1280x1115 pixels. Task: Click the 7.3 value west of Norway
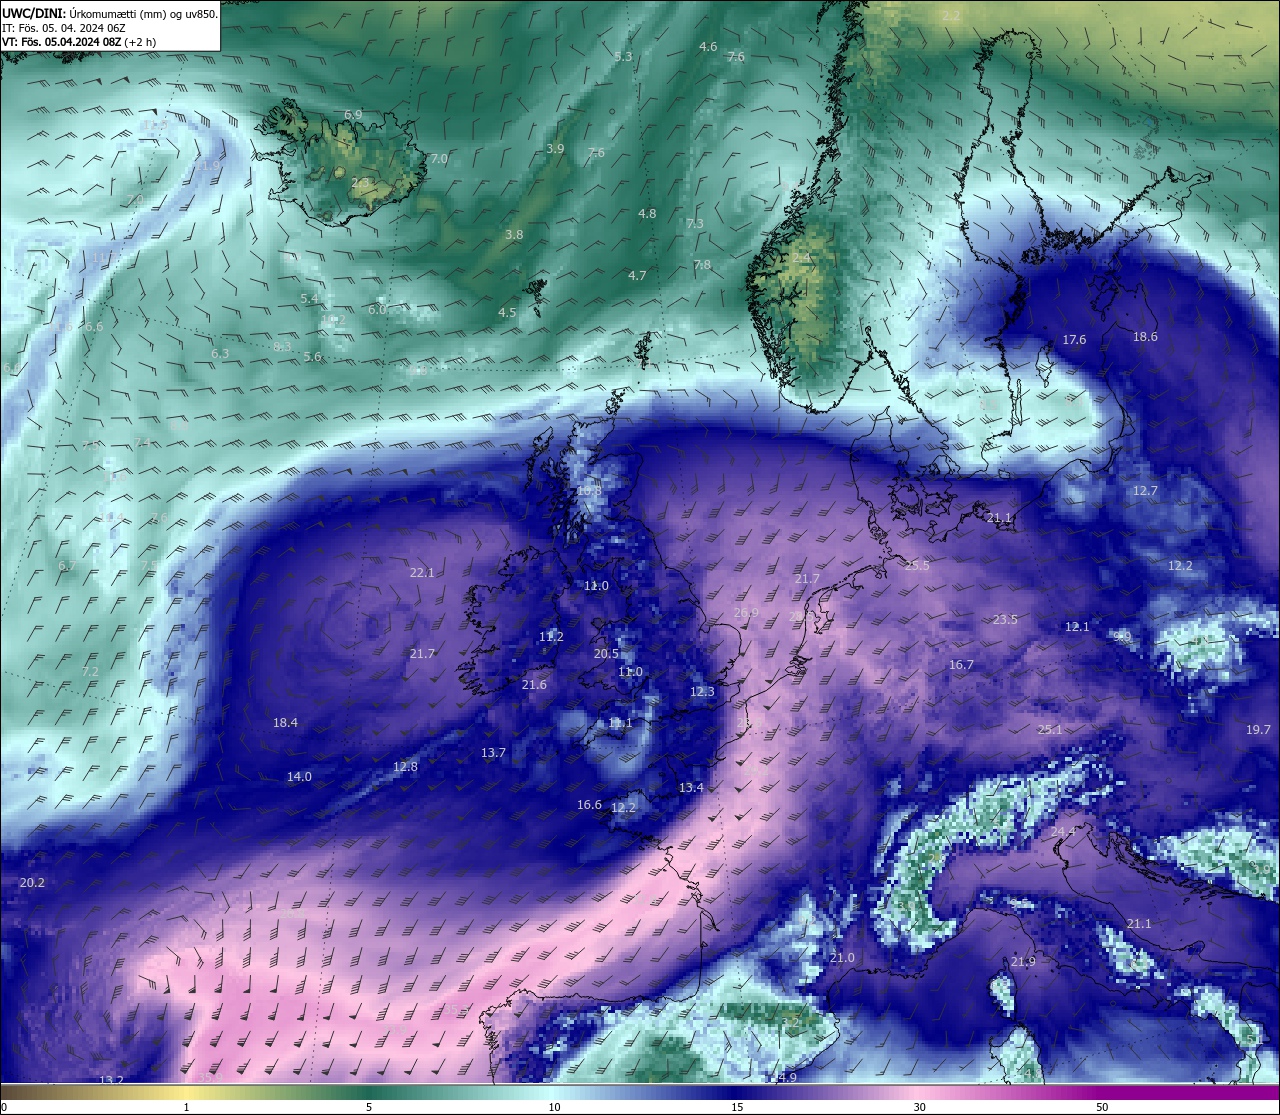point(695,224)
